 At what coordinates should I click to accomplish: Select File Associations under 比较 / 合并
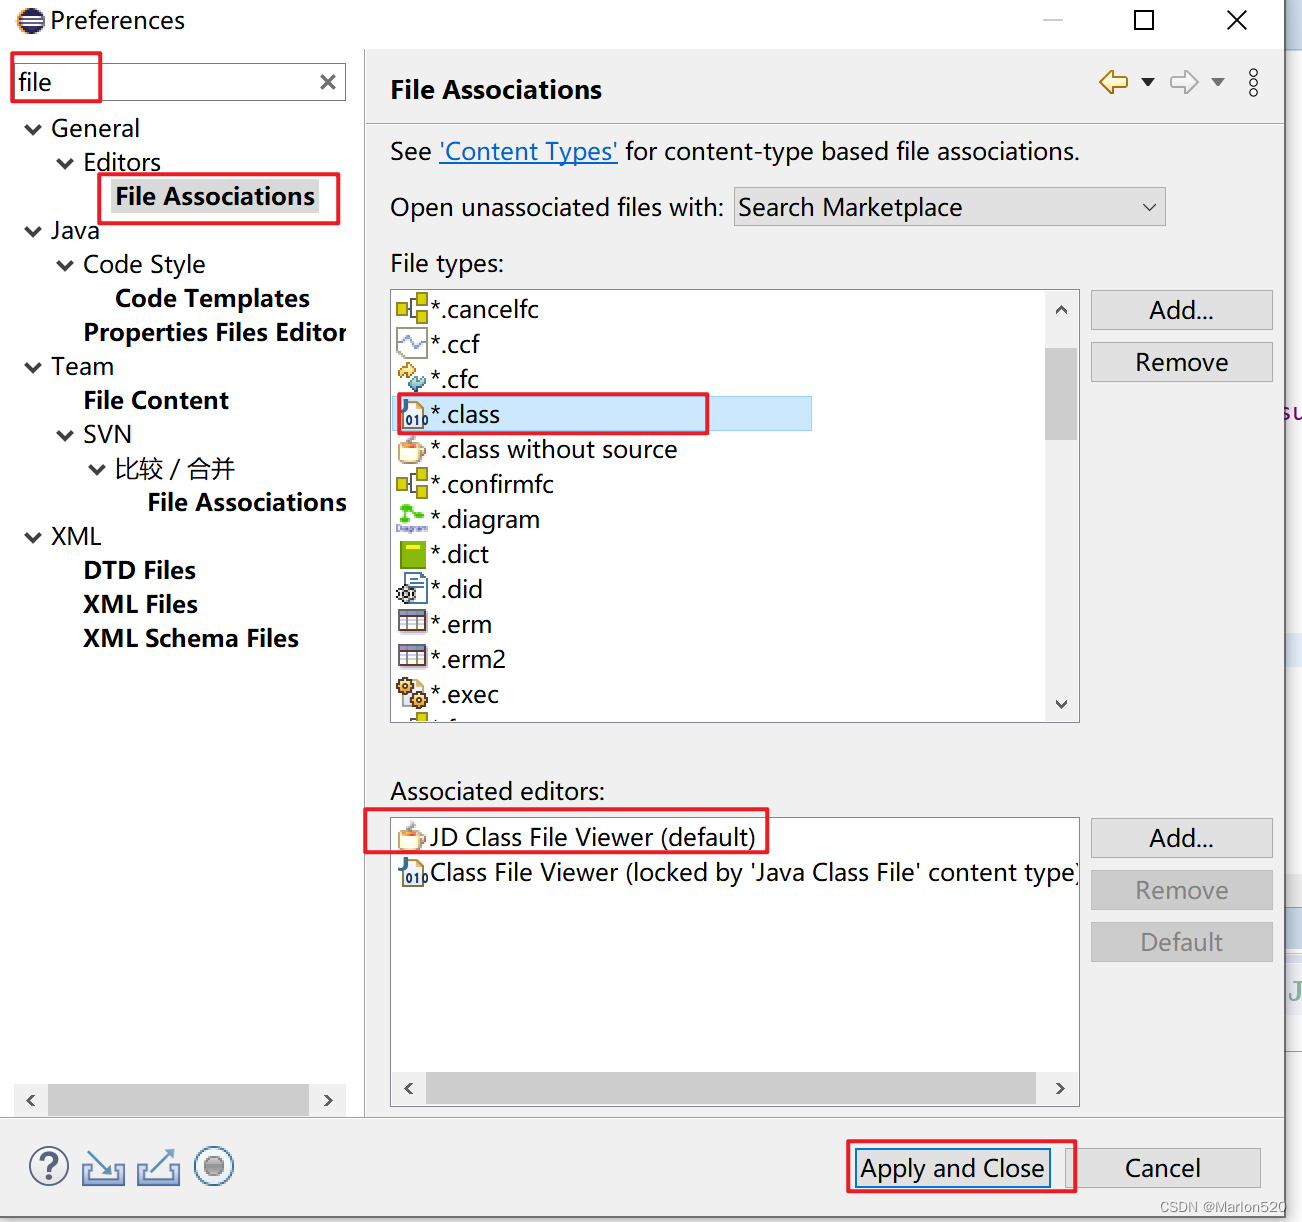click(x=247, y=502)
